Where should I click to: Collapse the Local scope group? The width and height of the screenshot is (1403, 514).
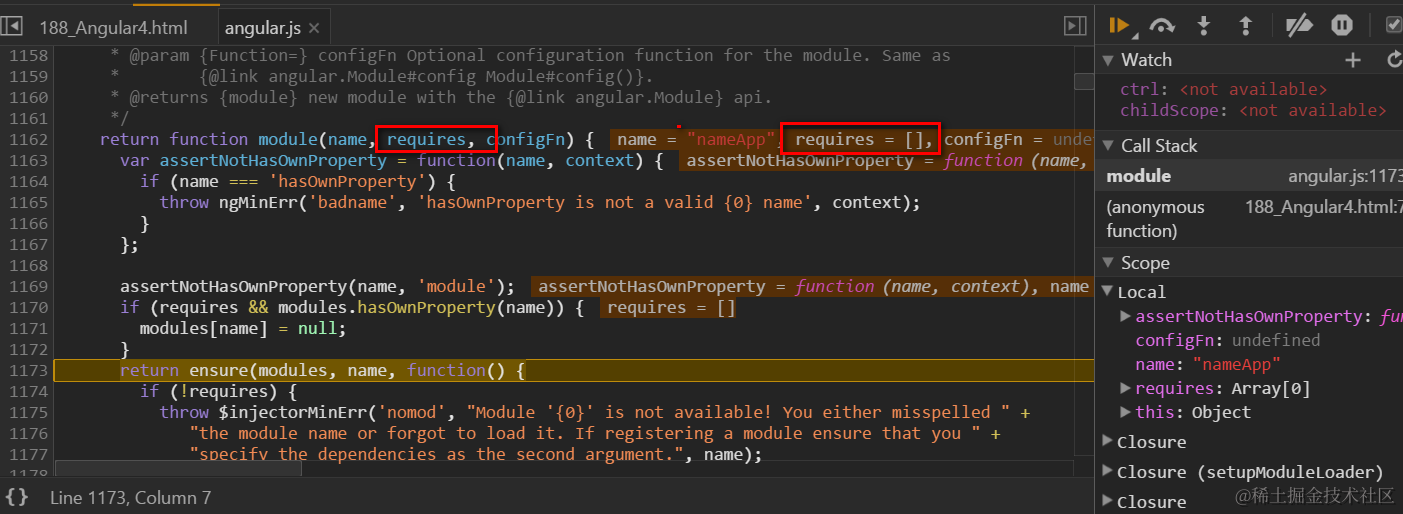(x=1108, y=291)
